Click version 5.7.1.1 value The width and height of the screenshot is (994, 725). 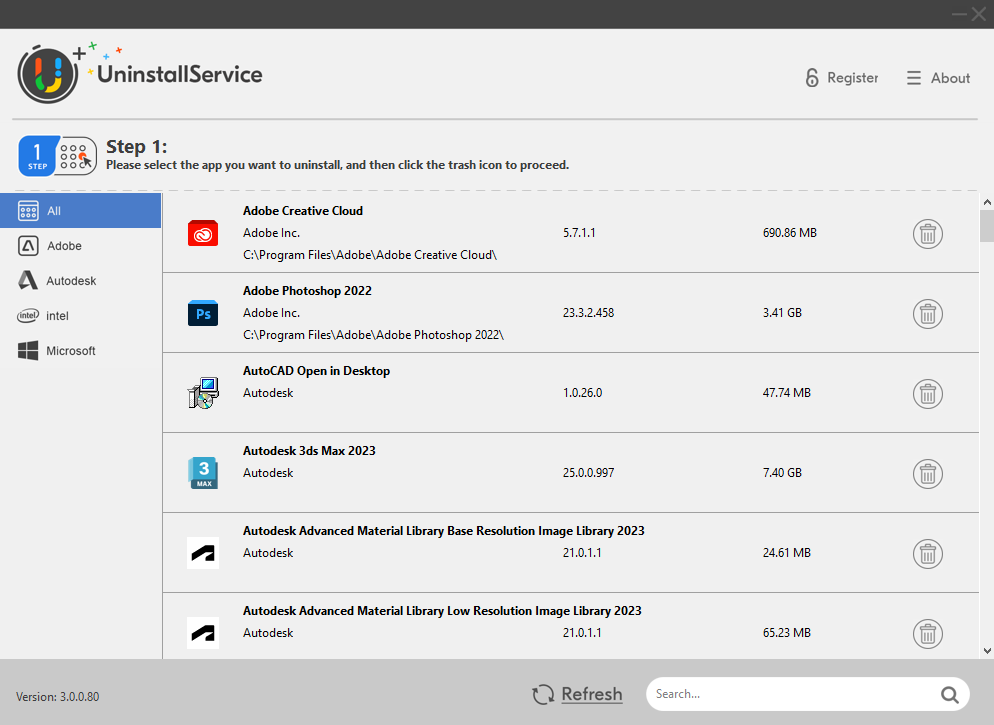(x=579, y=233)
